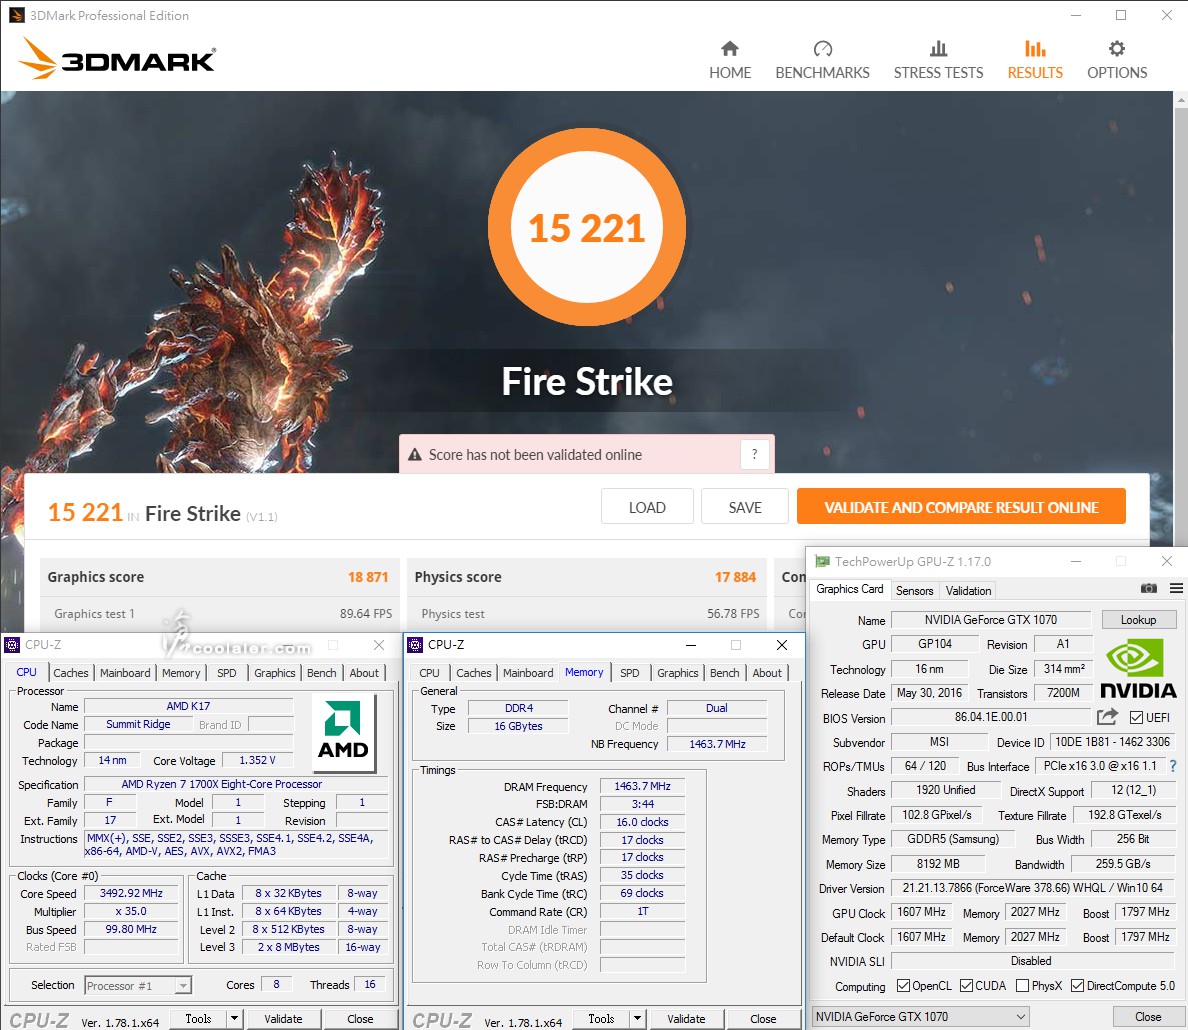Open Bench tab in left CPU-Z
This screenshot has height=1030, width=1188.
[321, 673]
